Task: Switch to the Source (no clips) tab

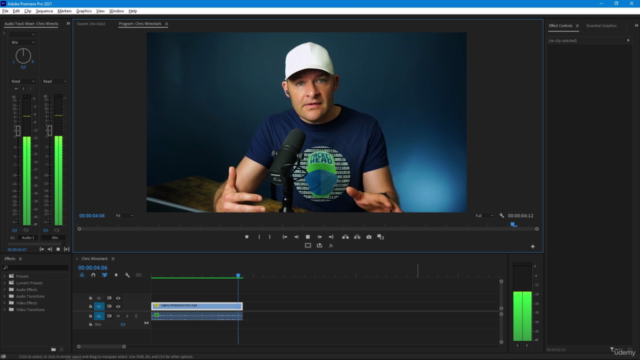Action: click(91, 24)
